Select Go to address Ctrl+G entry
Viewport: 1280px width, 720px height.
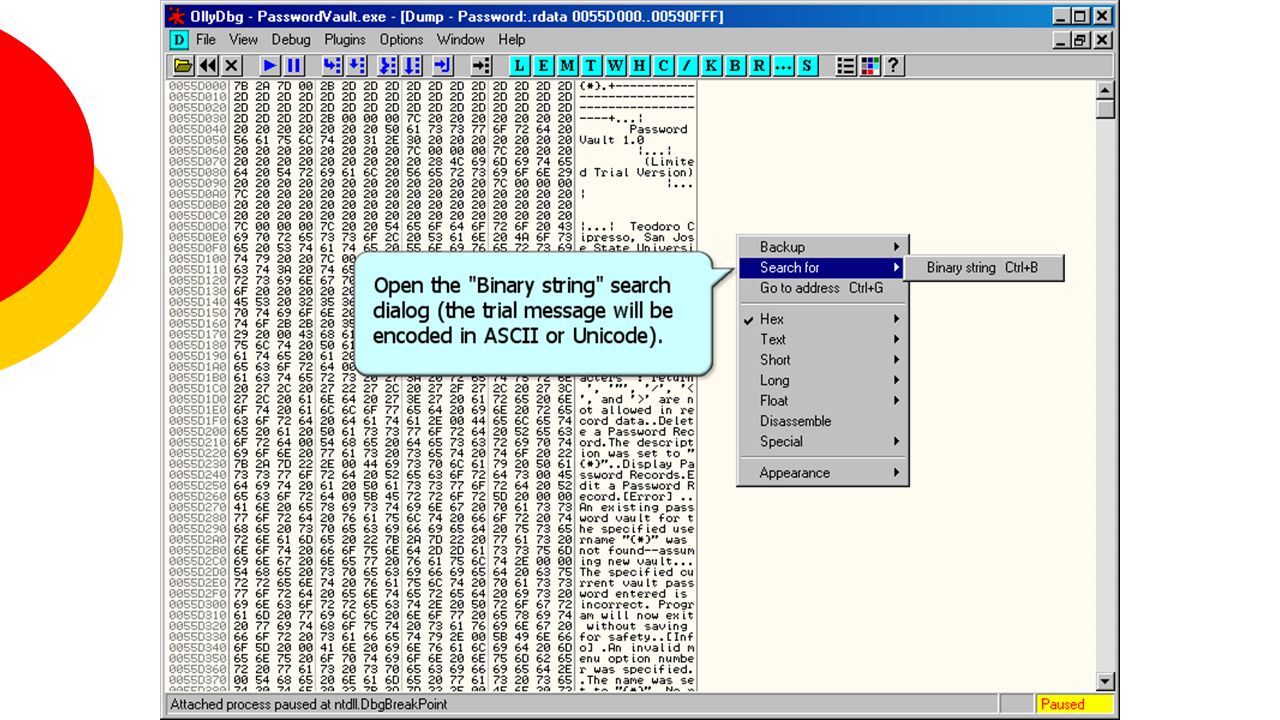[x=822, y=288]
